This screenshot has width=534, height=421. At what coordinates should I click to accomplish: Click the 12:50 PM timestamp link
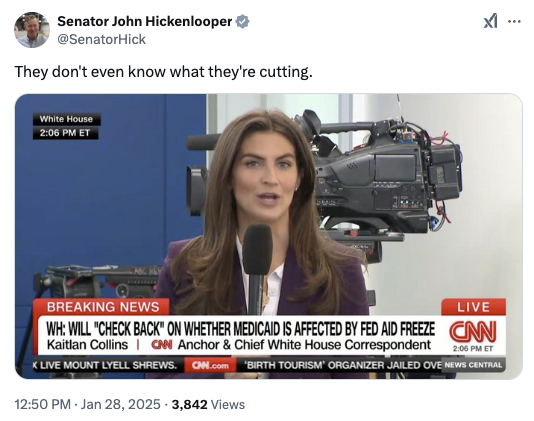tap(43, 404)
